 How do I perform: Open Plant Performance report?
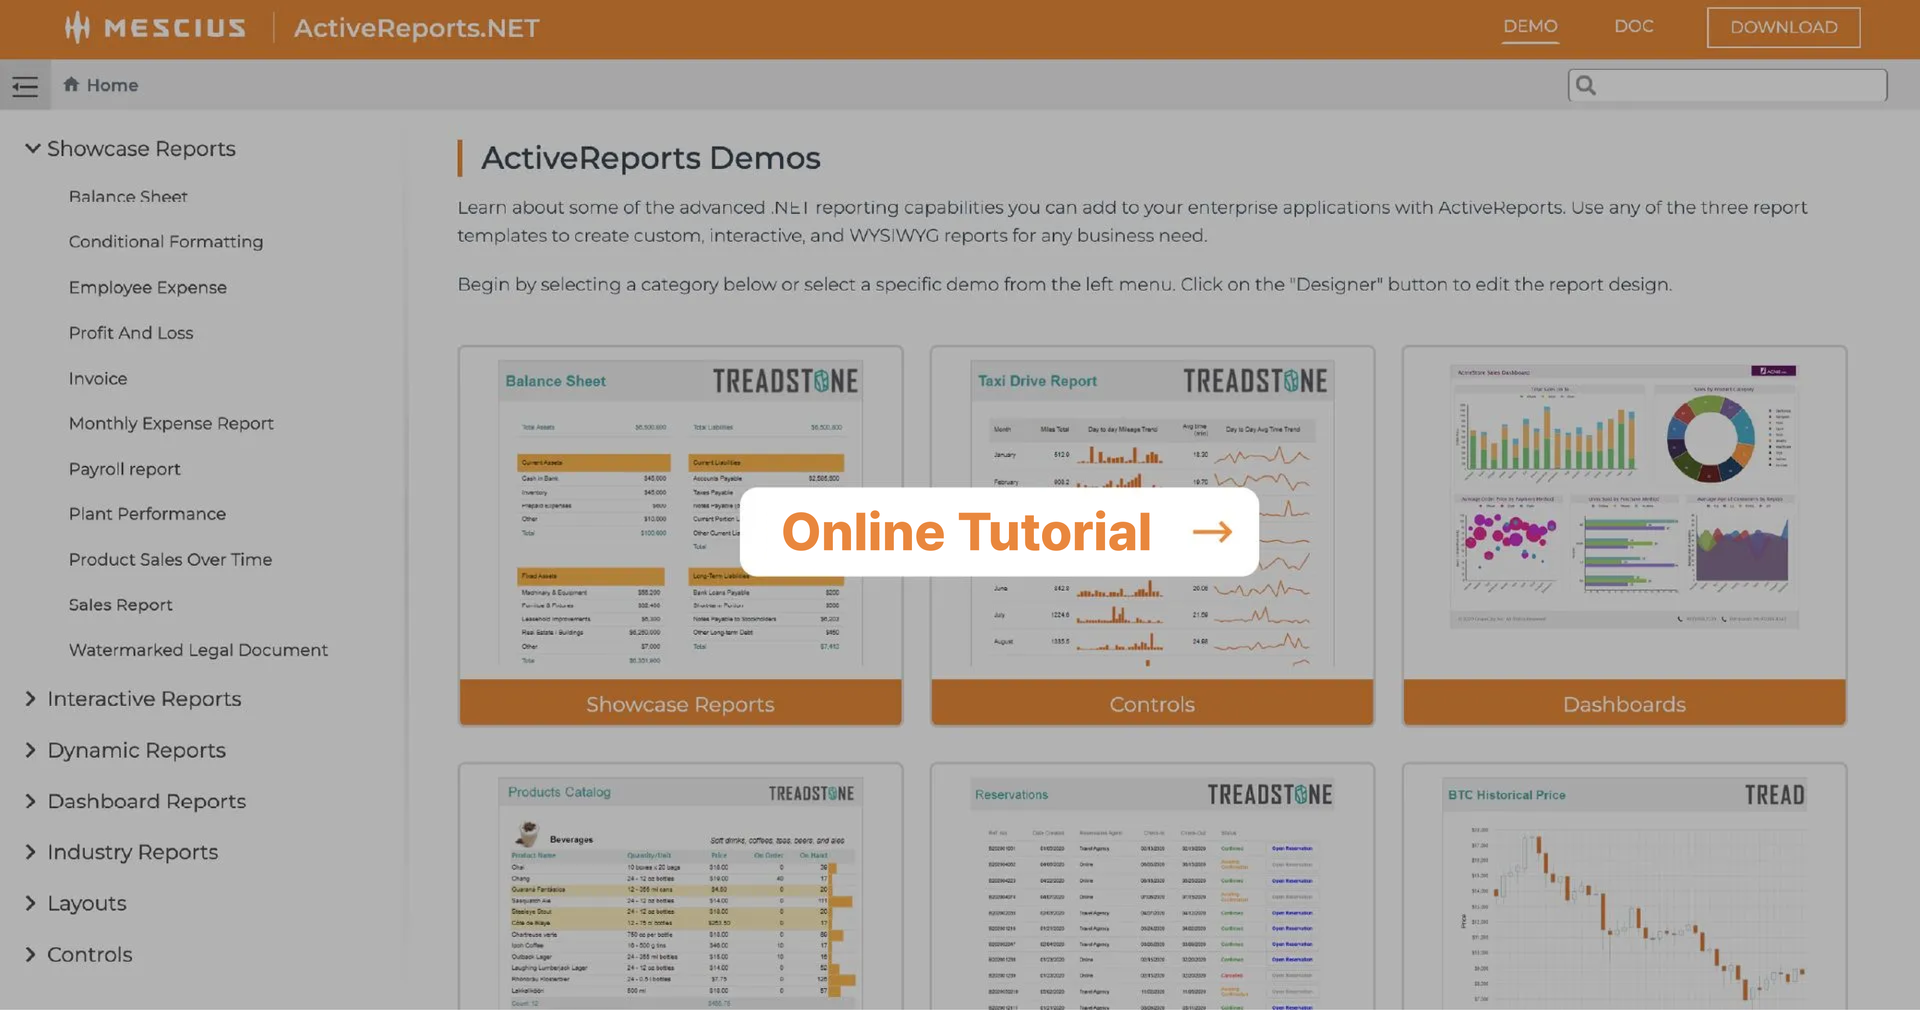147,514
